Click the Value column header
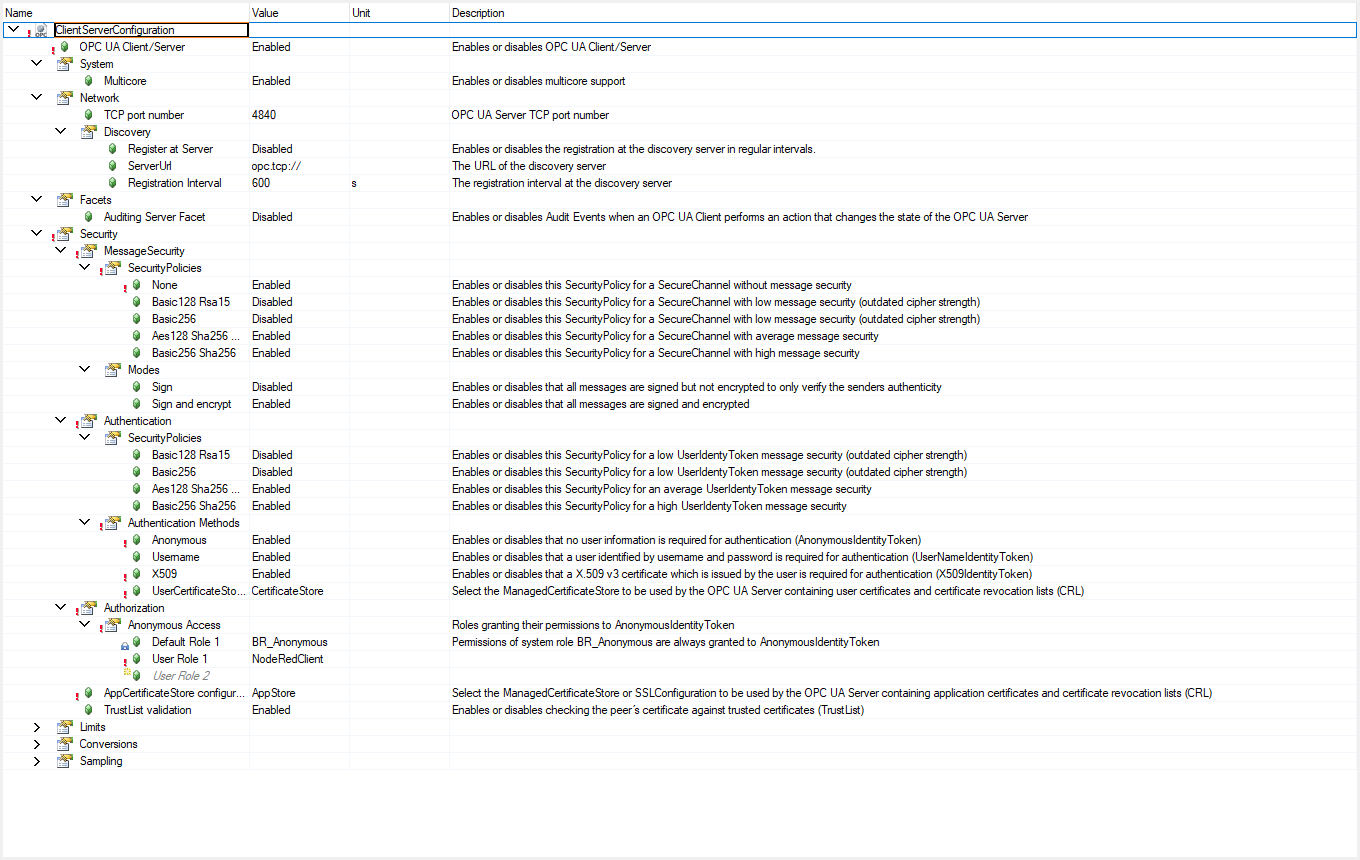 coord(299,13)
